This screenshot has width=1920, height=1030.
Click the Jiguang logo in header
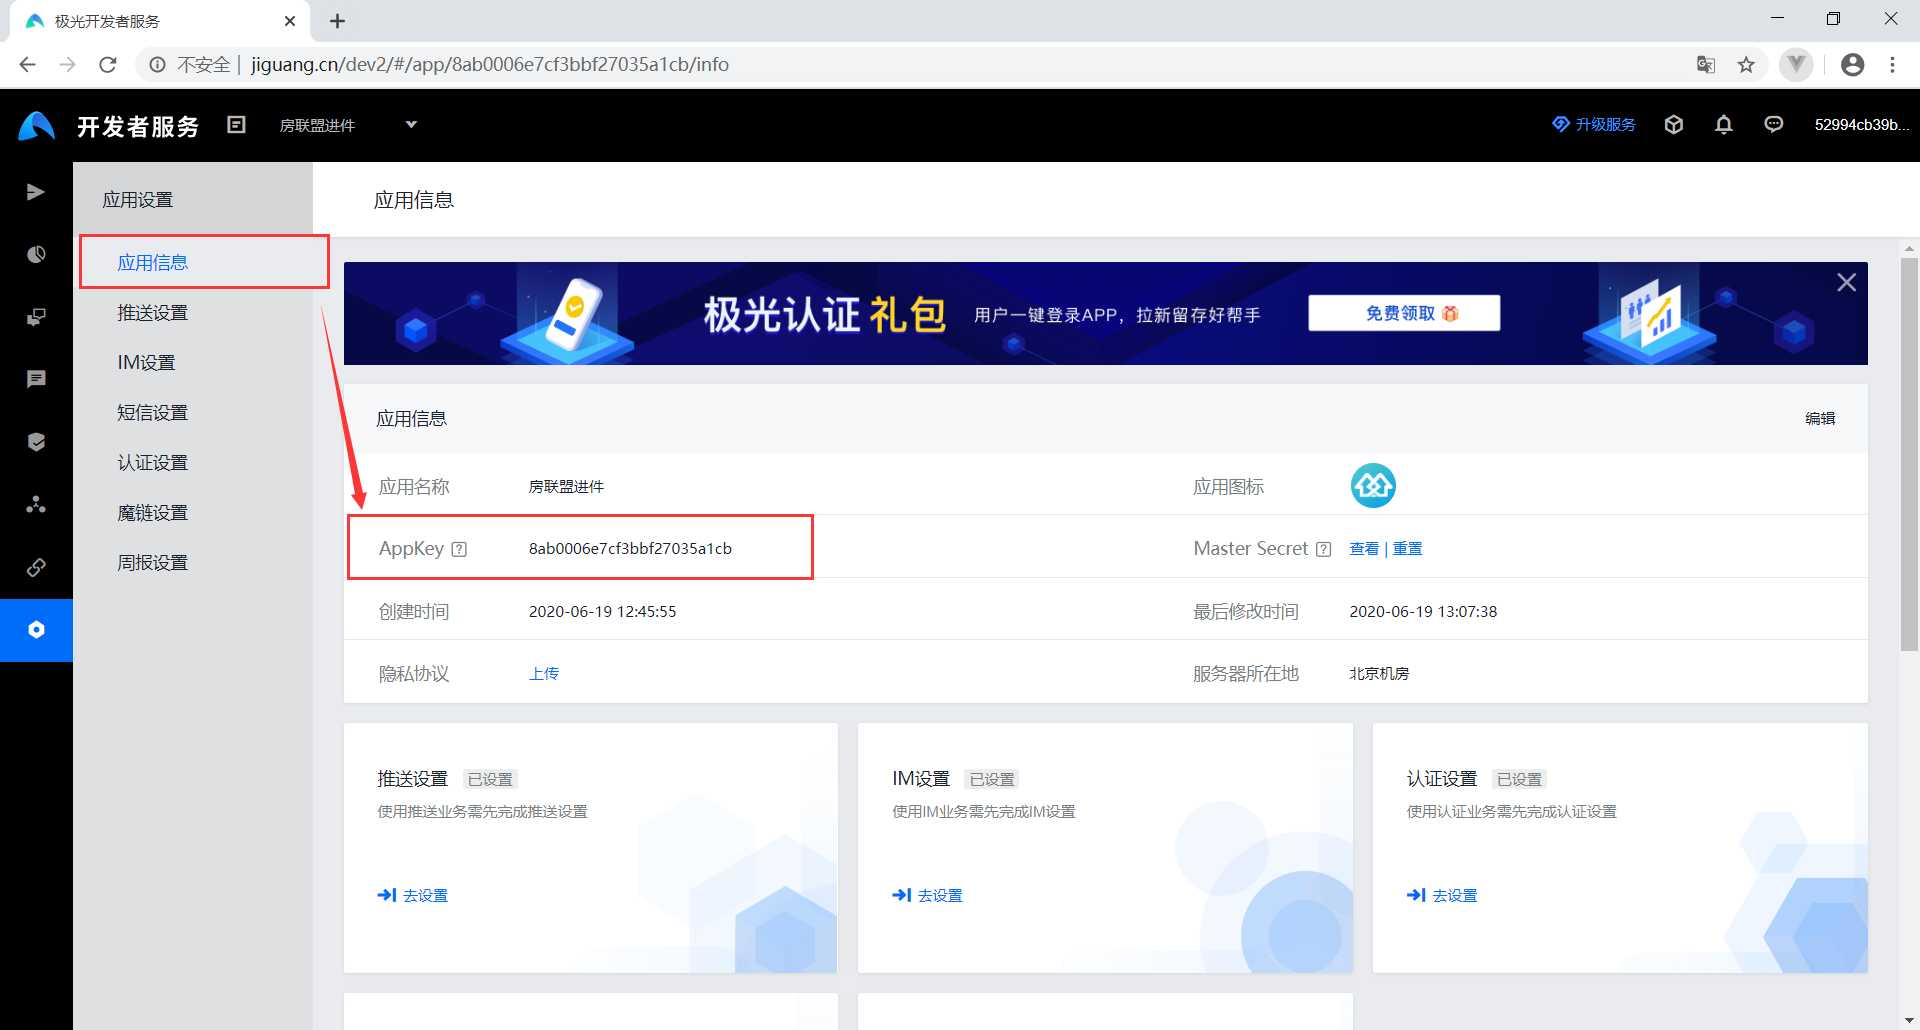(37, 126)
